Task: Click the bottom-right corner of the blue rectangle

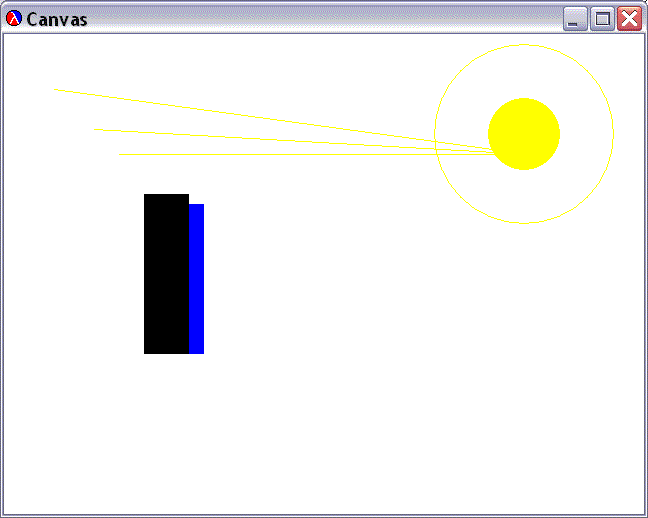Action: point(203,352)
